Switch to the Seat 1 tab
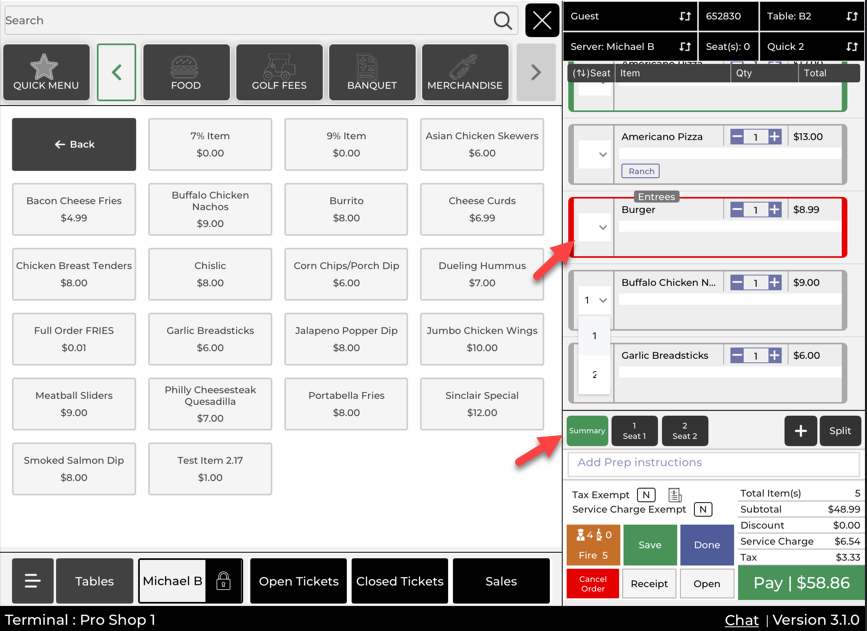This screenshot has height=631, width=867. pyautogui.click(x=634, y=431)
